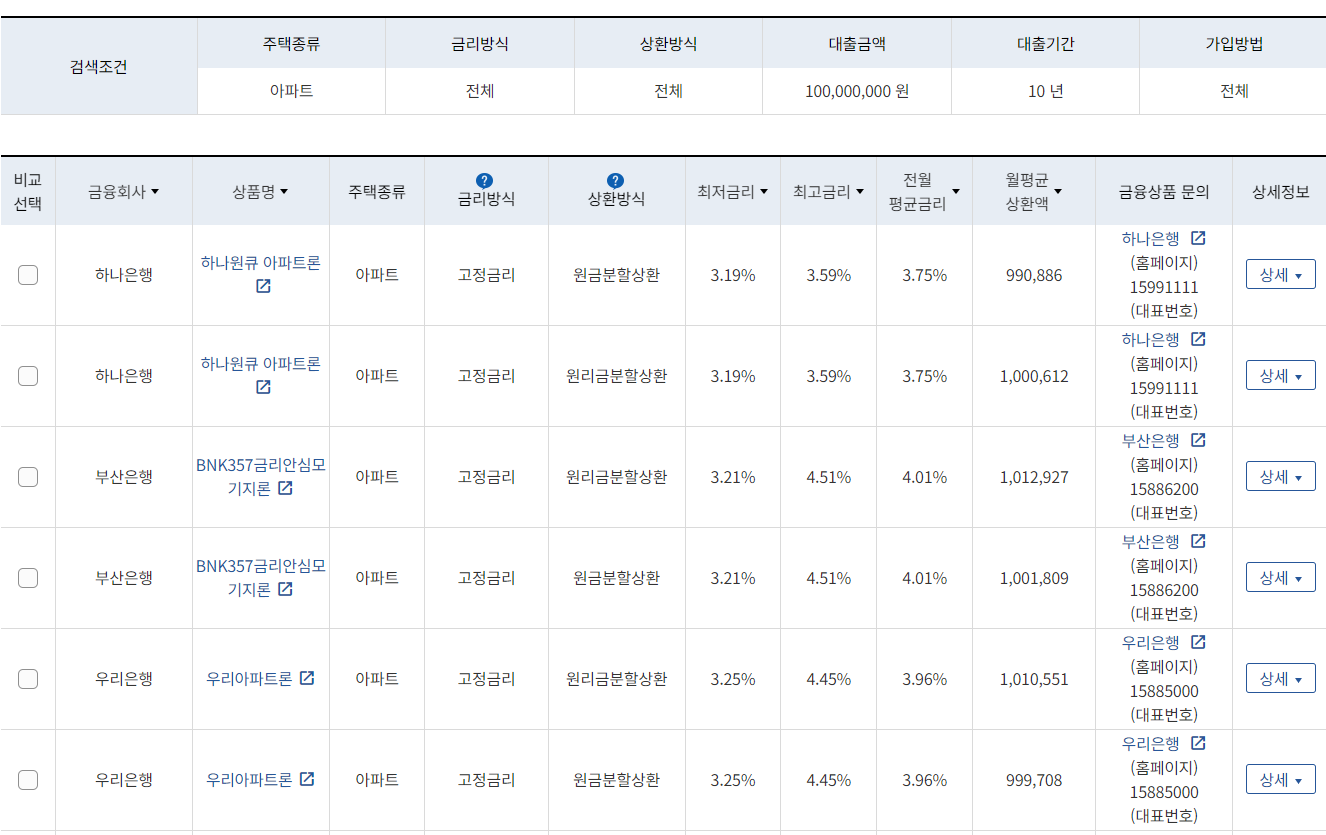Click 주택종류 search condition value 아파트
The image size is (1326, 835).
[x=291, y=91]
